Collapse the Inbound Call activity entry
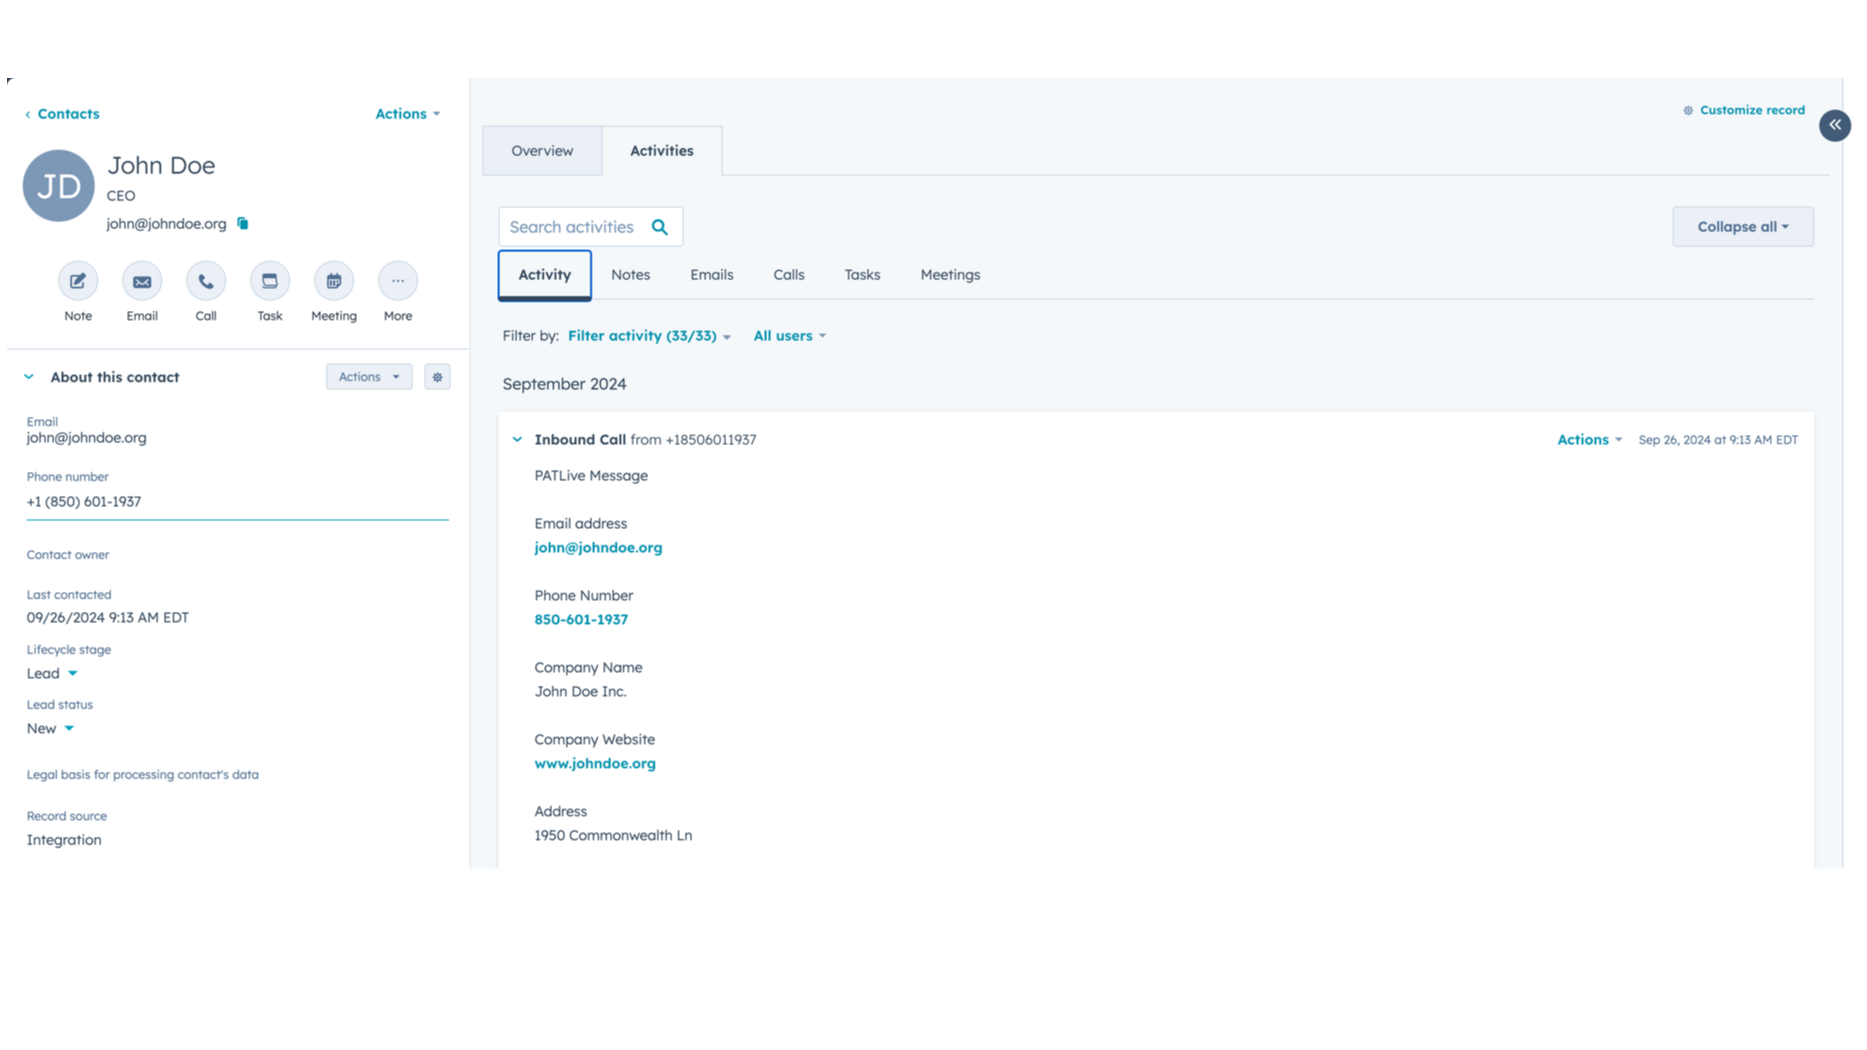The width and height of the screenshot is (1867, 1050). [x=517, y=440]
